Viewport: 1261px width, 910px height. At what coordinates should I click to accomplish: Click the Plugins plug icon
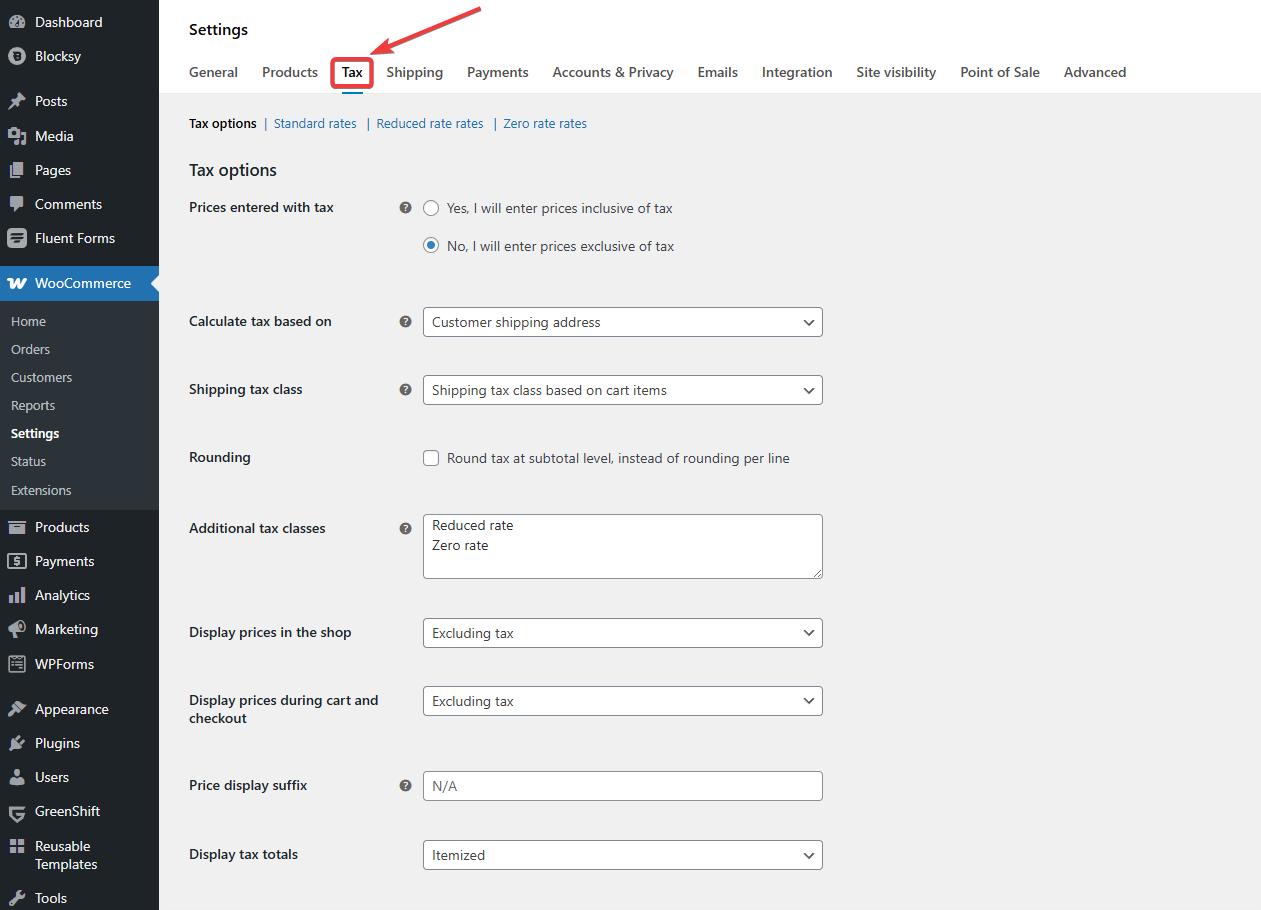17,743
